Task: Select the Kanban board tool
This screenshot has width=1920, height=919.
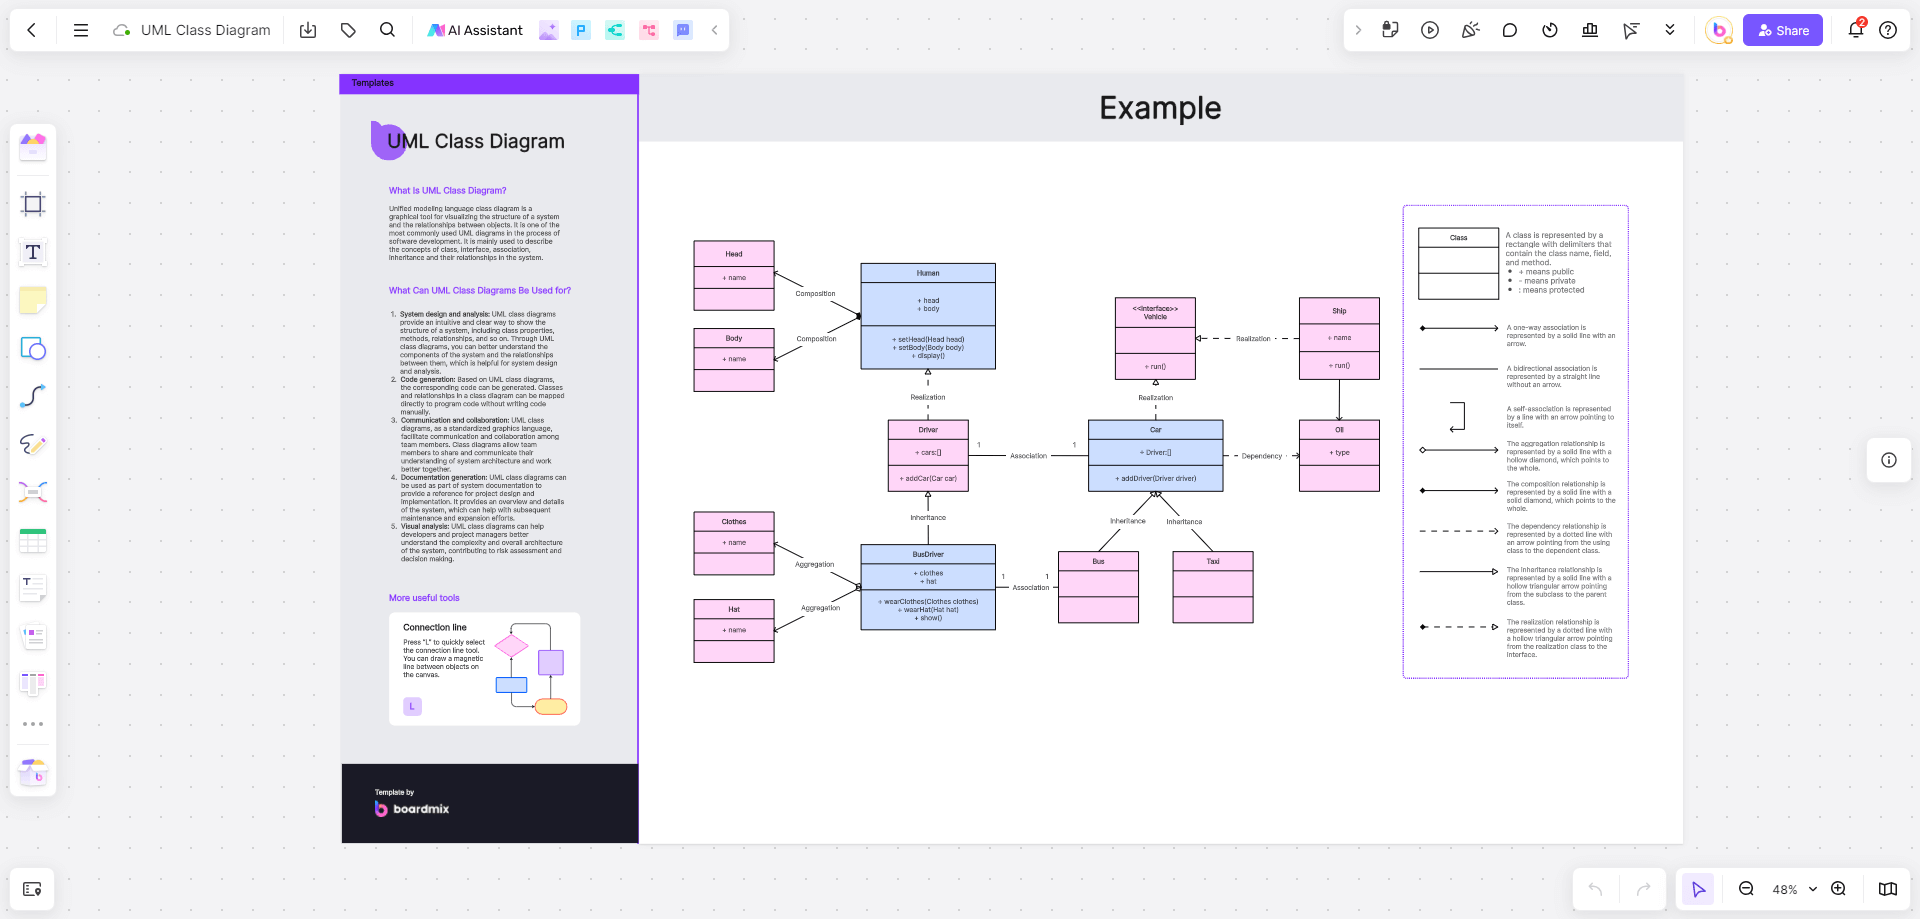Action: [x=33, y=684]
